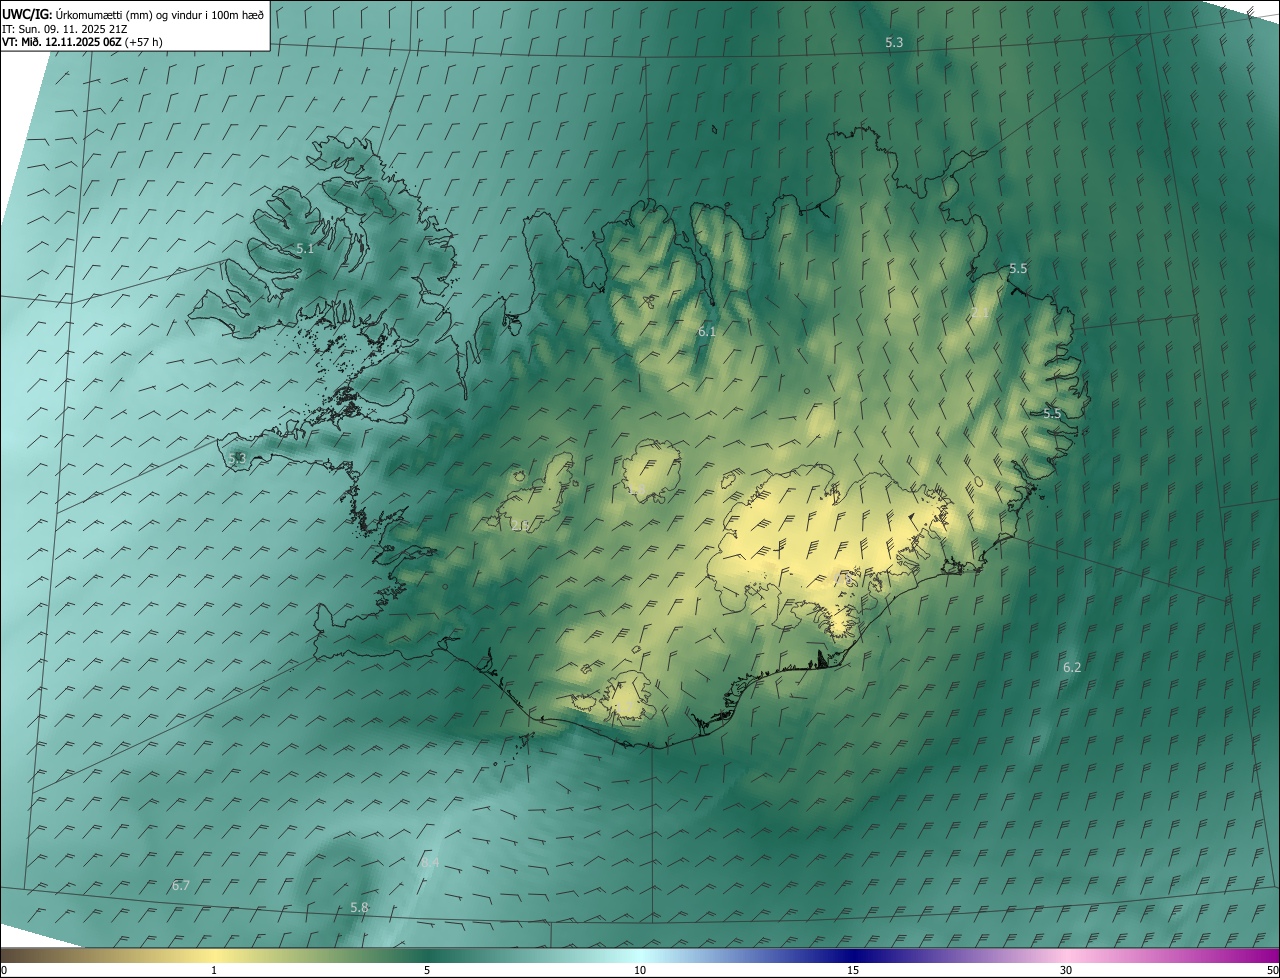Click the colorbar tick label '0'
Screen dimensions: 1280x978
point(4,970)
